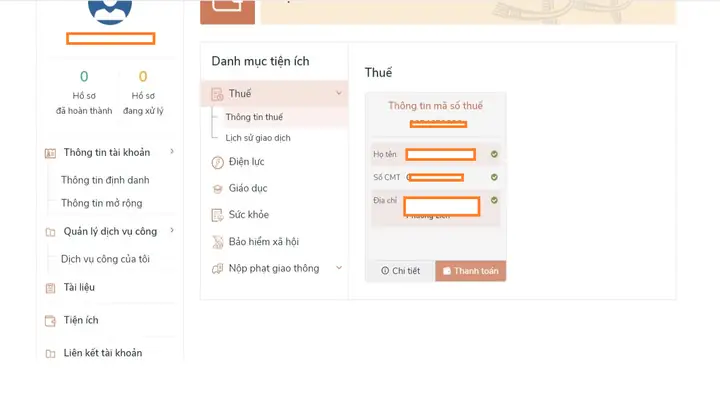Screen dimensions: 720x419
Task: Click the Thanh toán payment button
Action: 471,271
